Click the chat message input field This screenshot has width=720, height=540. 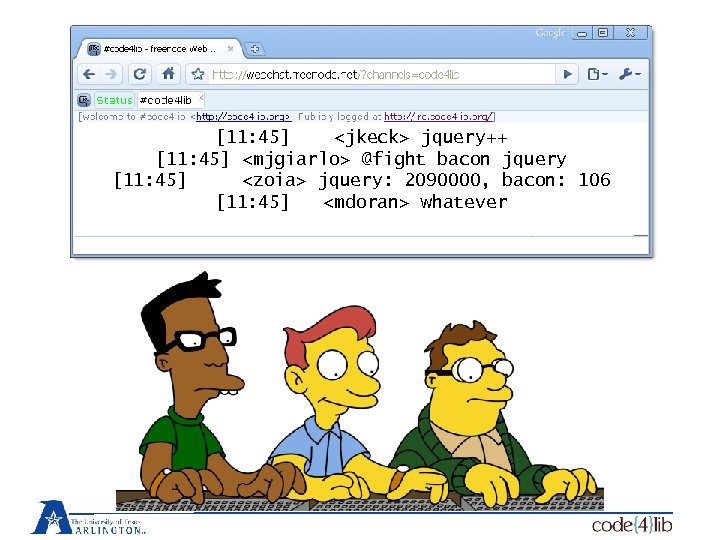tap(361, 245)
